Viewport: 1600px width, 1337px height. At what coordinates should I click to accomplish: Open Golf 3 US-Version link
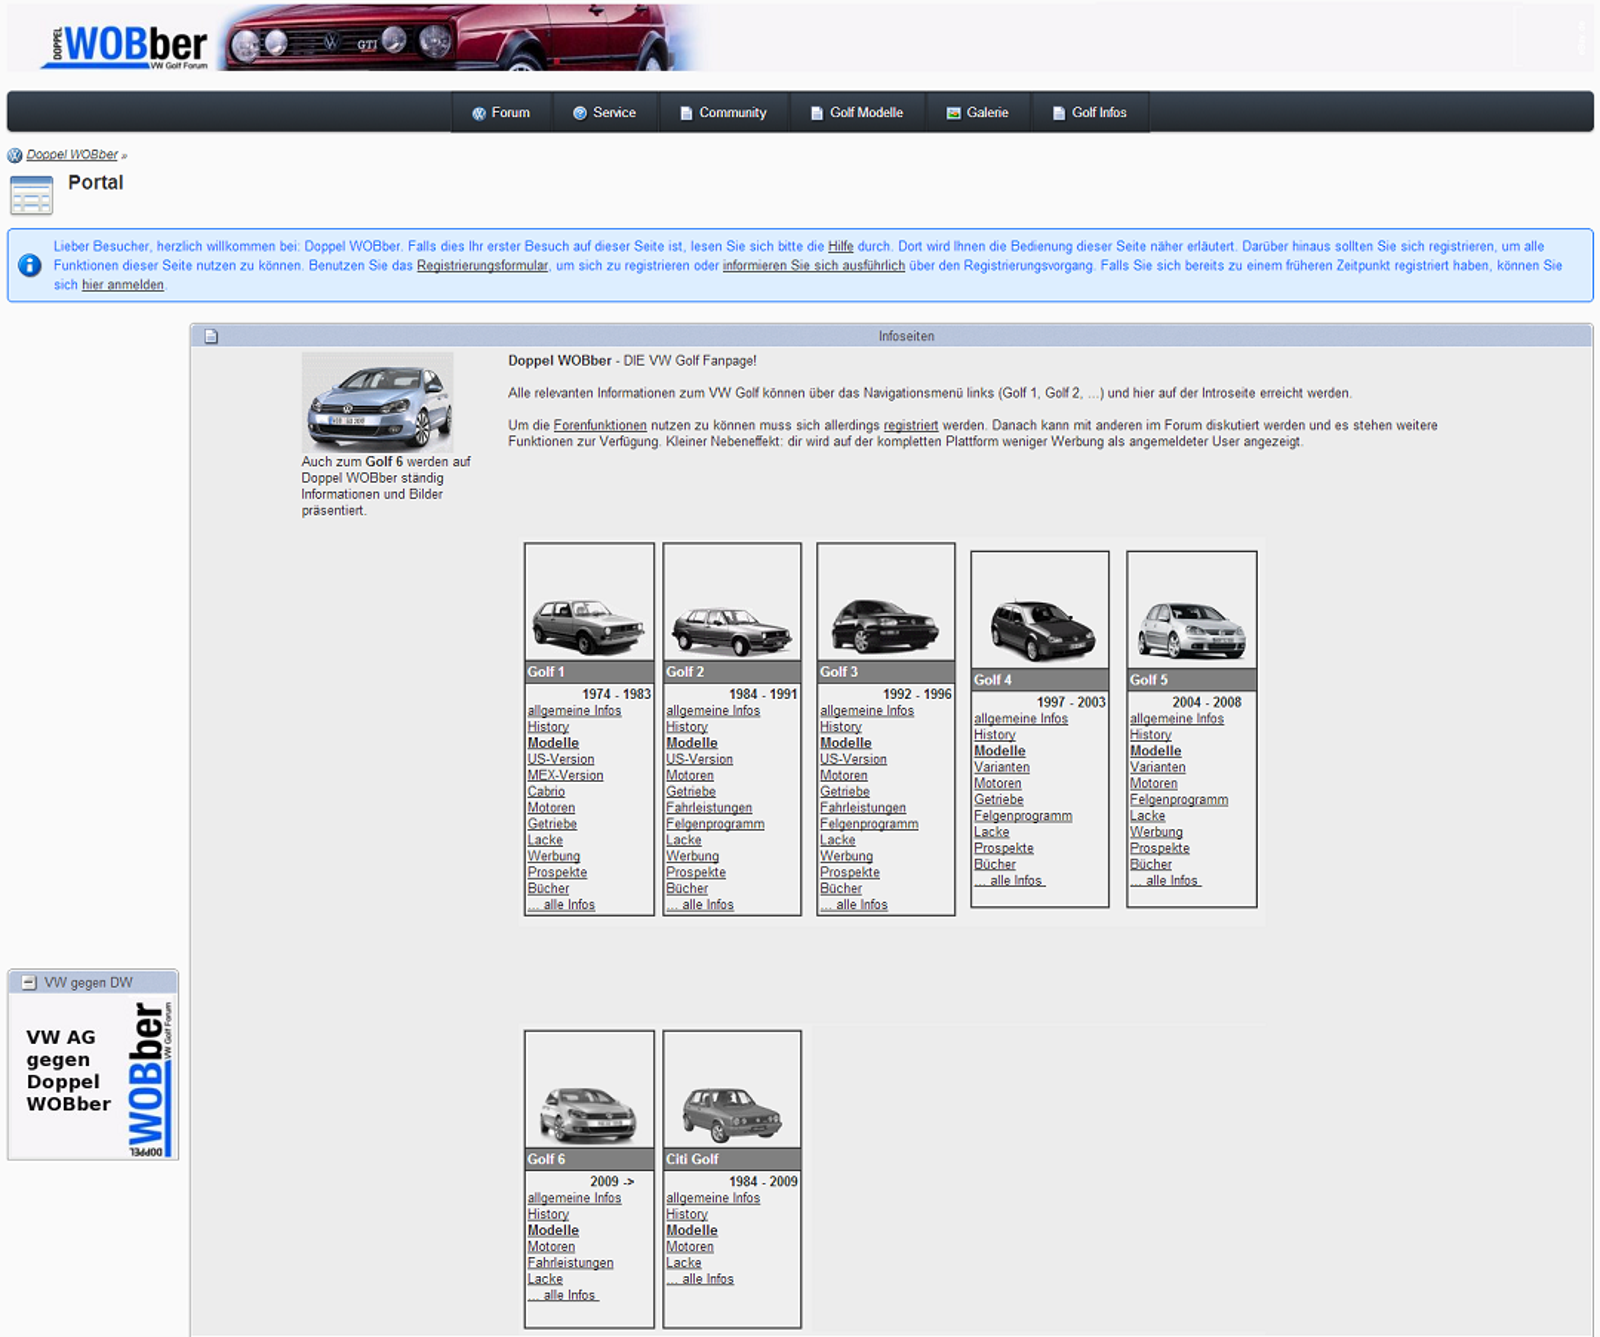(853, 760)
